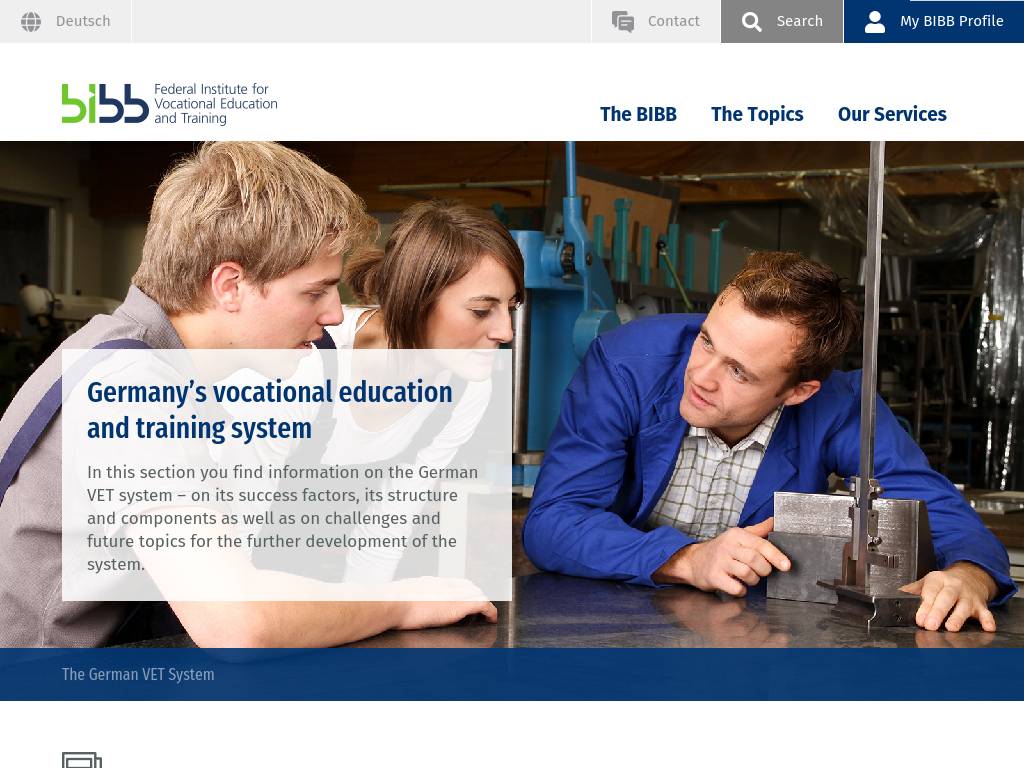Open The BIBB navigation menu
This screenshot has height=768, width=1024.
[638, 114]
